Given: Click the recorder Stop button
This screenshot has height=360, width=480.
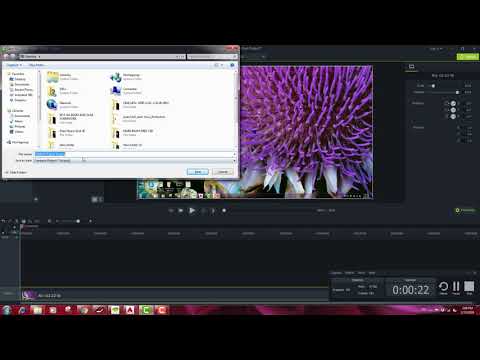Looking at the screenshot, I should [x=469, y=288].
